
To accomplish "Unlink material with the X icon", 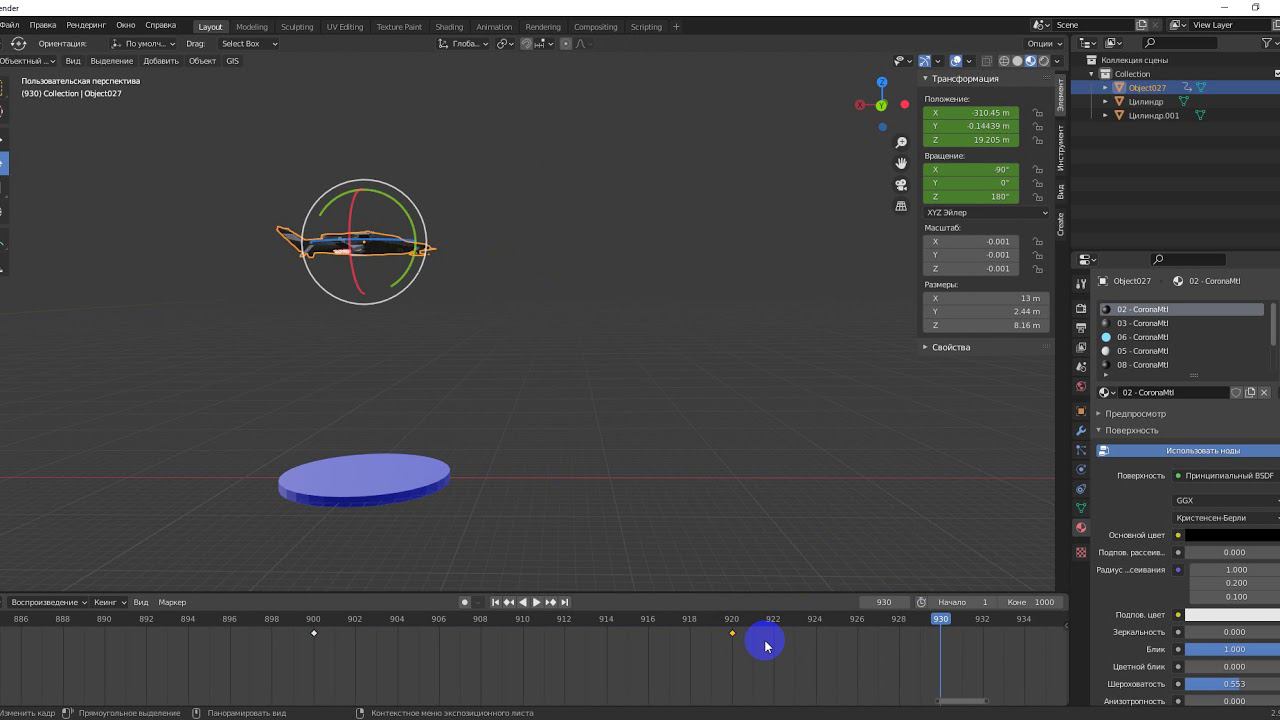I will pos(1264,392).
